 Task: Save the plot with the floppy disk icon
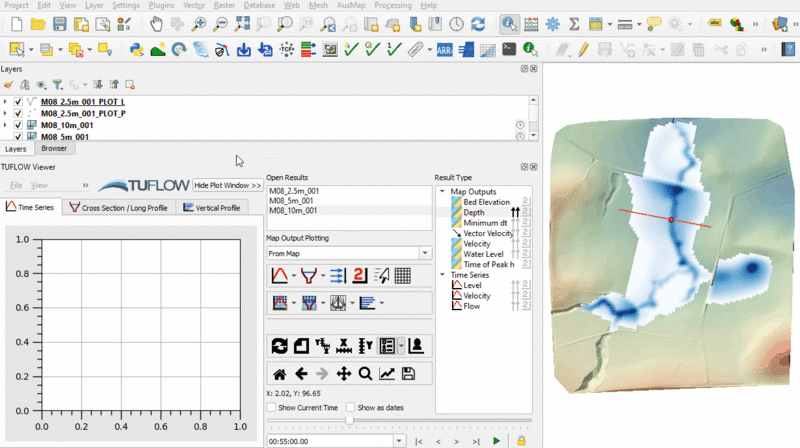pyautogui.click(x=408, y=374)
